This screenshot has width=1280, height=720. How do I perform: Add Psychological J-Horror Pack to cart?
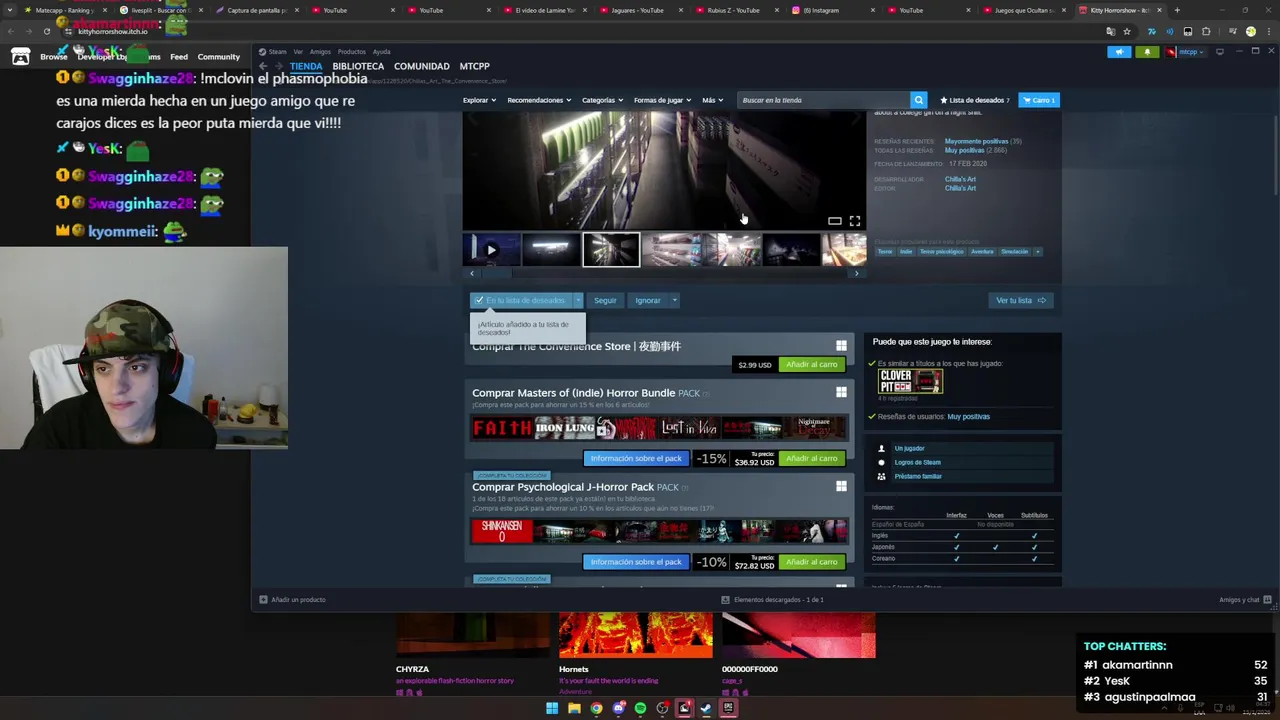click(811, 562)
